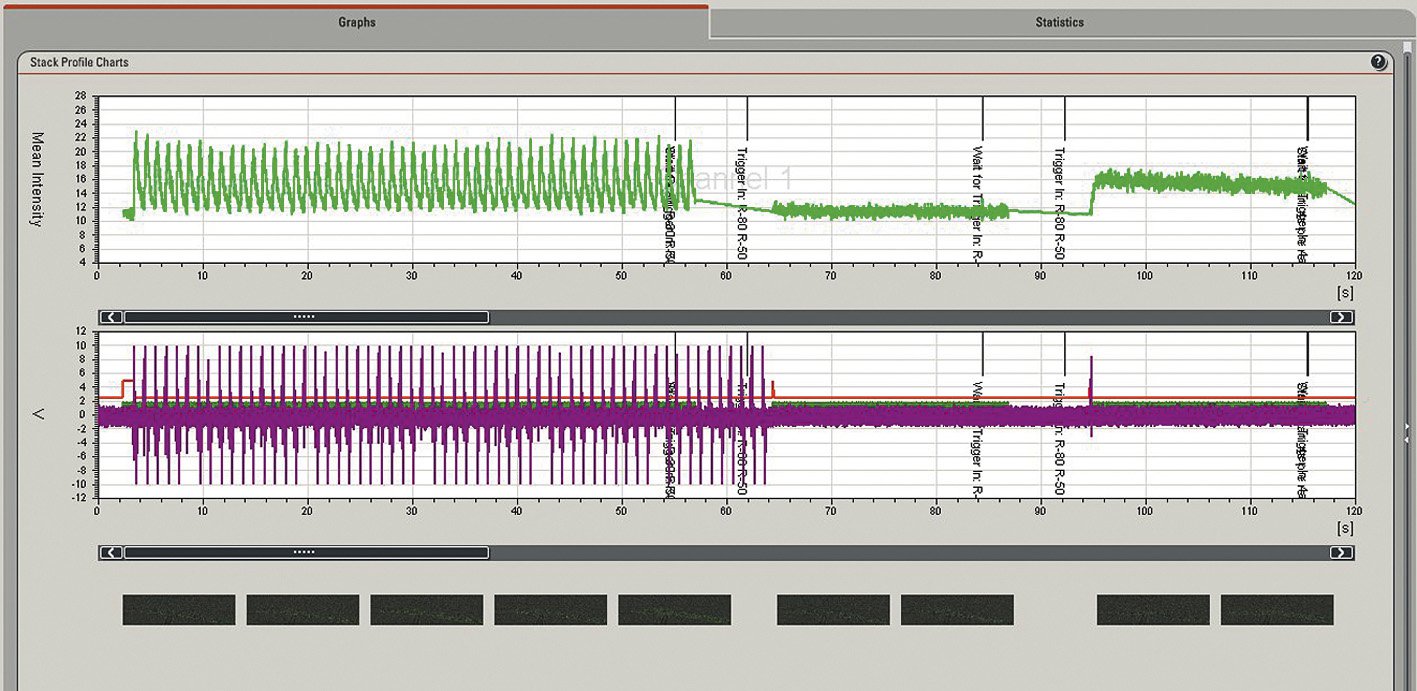Click right scroll arrow under Mean Intensity chart
Image resolution: width=1417 pixels, height=691 pixels.
1341,317
